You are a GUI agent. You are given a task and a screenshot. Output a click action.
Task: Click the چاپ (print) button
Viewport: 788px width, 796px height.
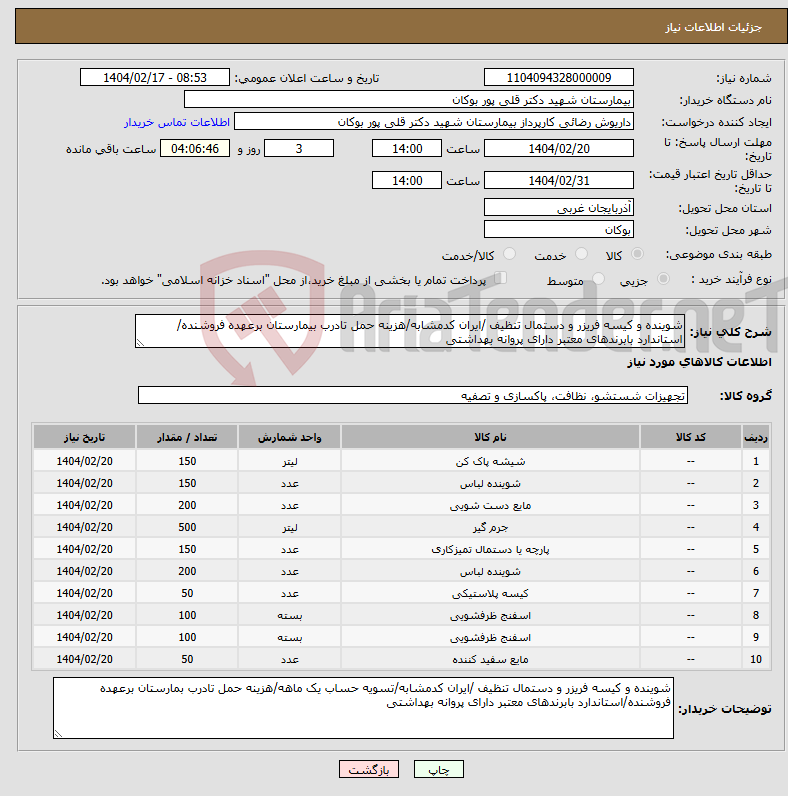point(439,770)
